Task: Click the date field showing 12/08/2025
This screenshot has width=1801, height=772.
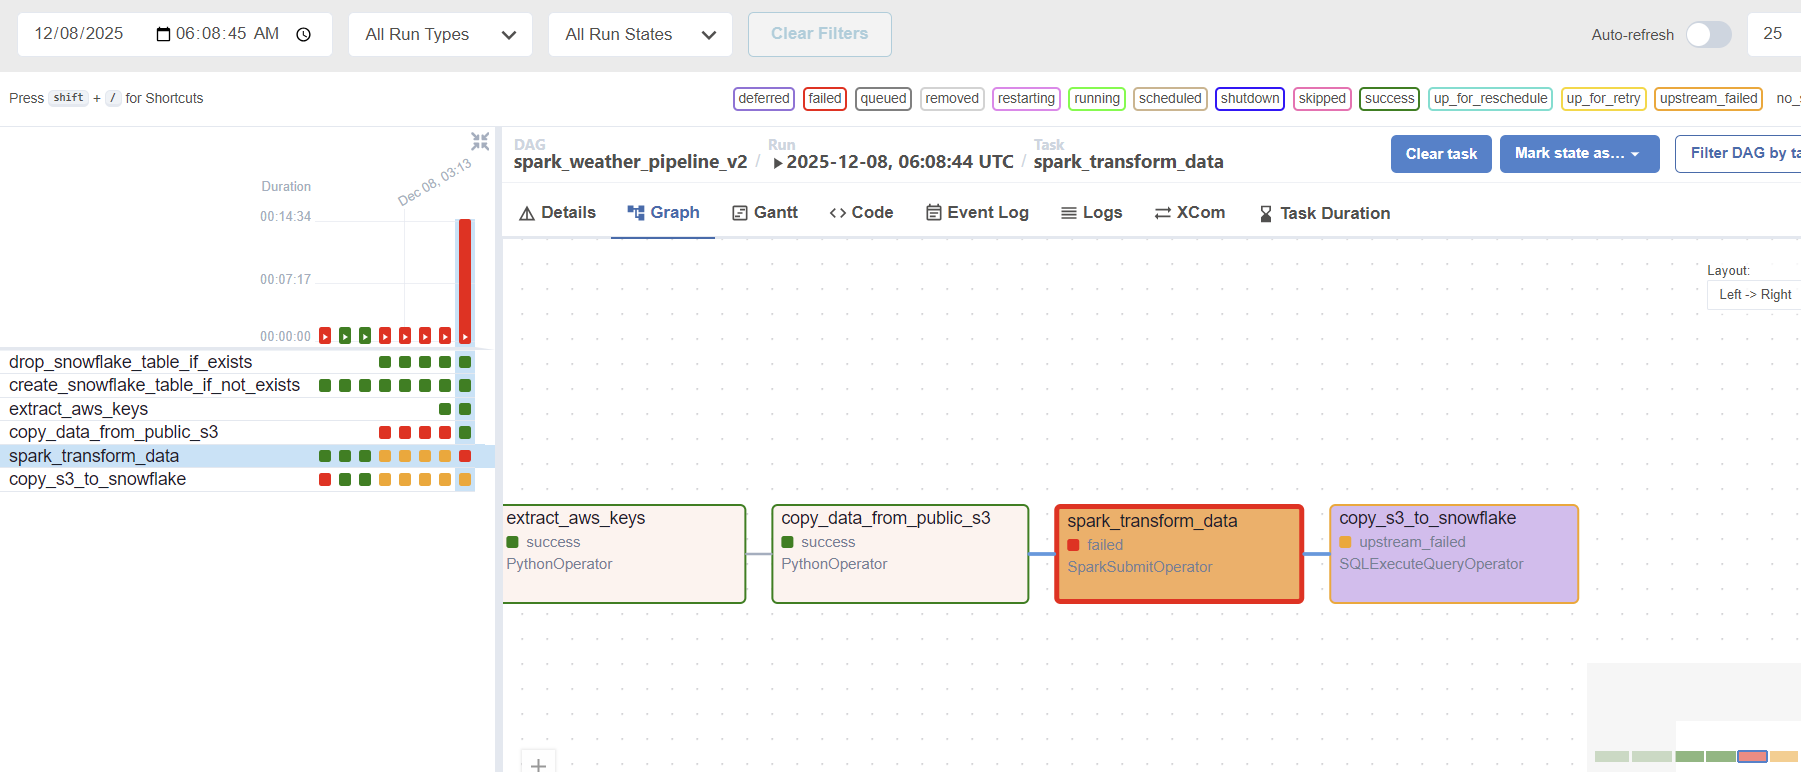Action: coord(79,34)
